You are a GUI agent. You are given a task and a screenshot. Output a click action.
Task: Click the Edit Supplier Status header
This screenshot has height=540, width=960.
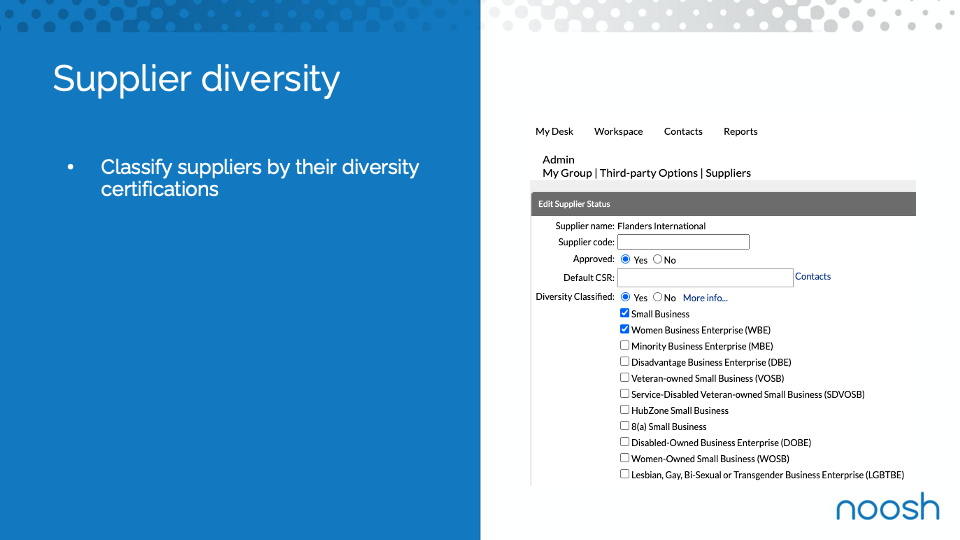pyautogui.click(x=723, y=204)
